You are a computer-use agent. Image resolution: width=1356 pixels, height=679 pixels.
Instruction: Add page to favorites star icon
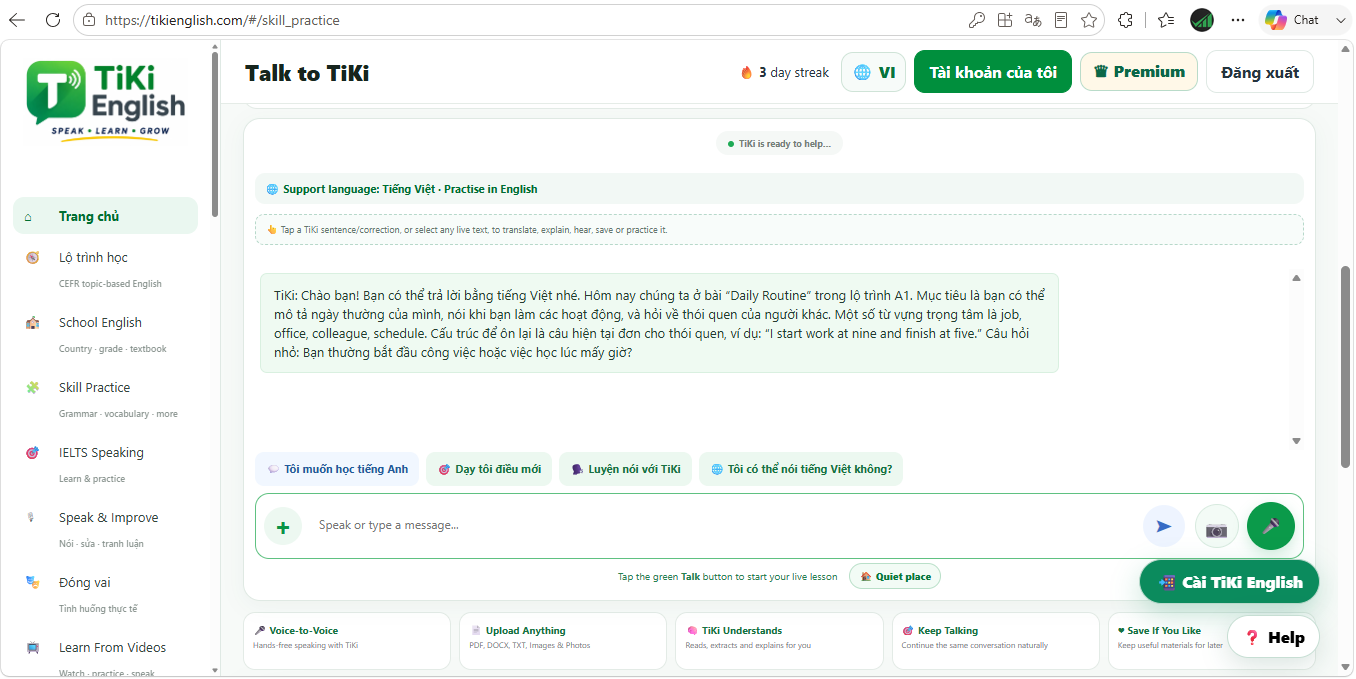[x=1089, y=20]
